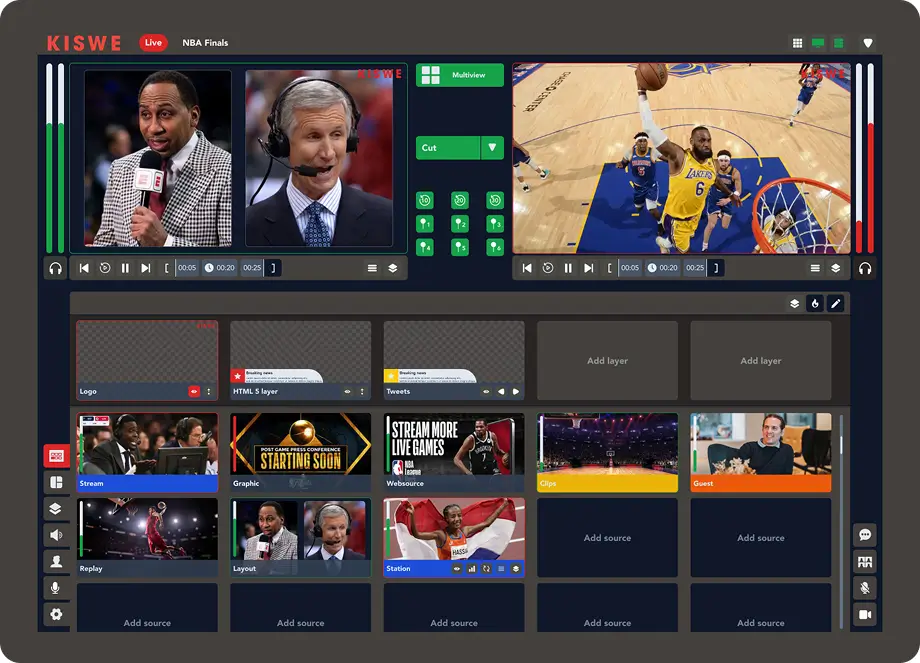Open preview player hamburger menu
This screenshot has height=663, width=920.
click(x=372, y=268)
